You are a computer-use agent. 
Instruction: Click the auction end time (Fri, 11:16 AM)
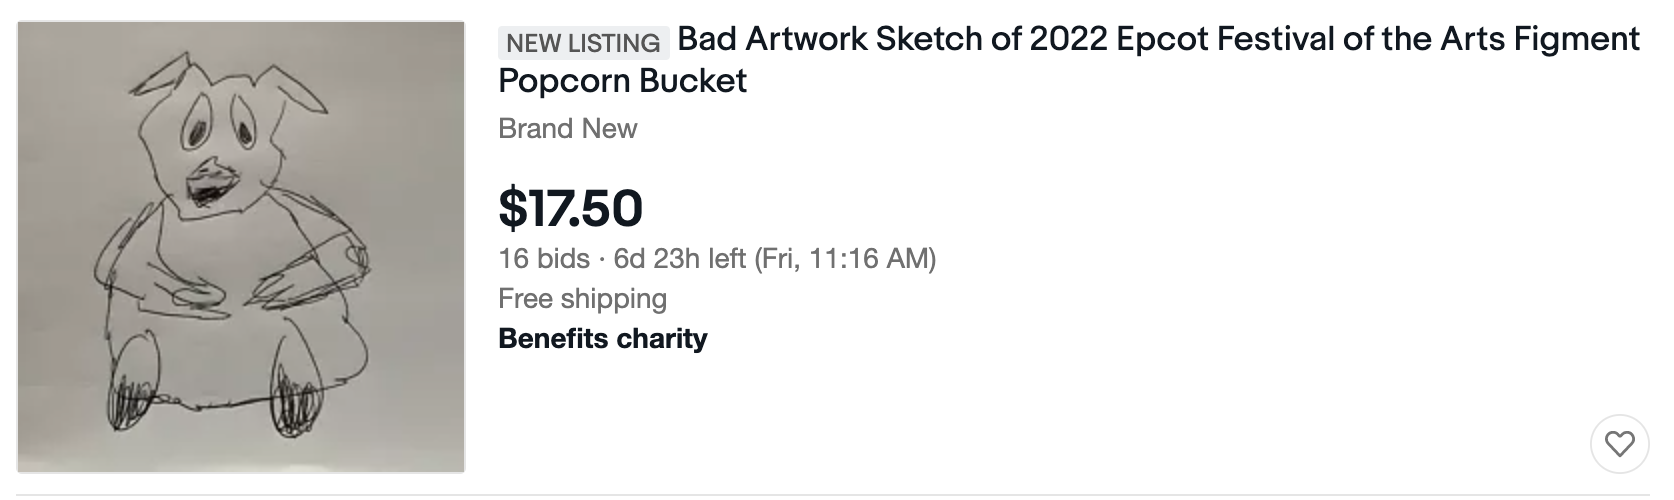click(844, 259)
